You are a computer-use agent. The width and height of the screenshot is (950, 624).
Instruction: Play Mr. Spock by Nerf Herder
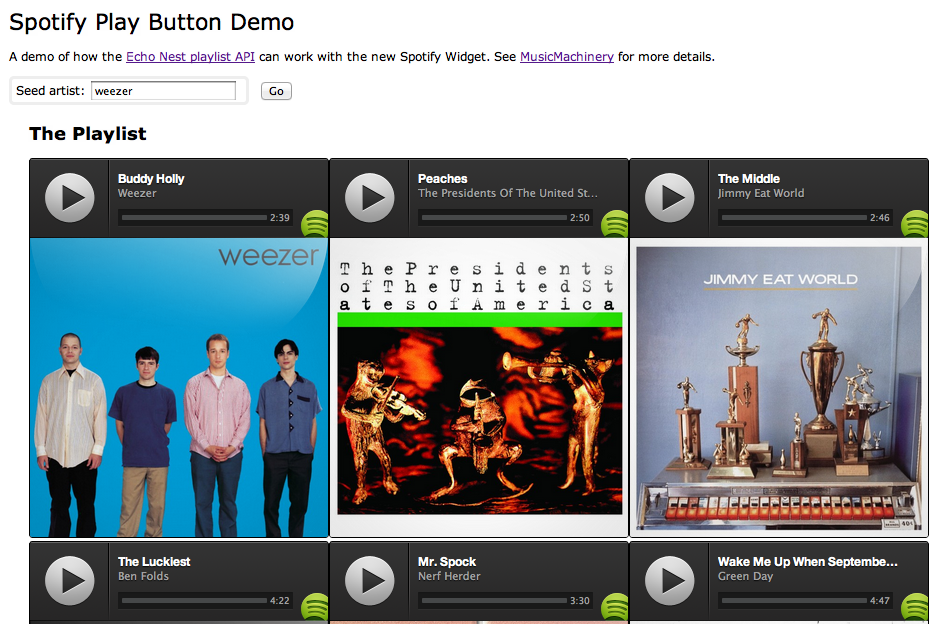coord(370,580)
